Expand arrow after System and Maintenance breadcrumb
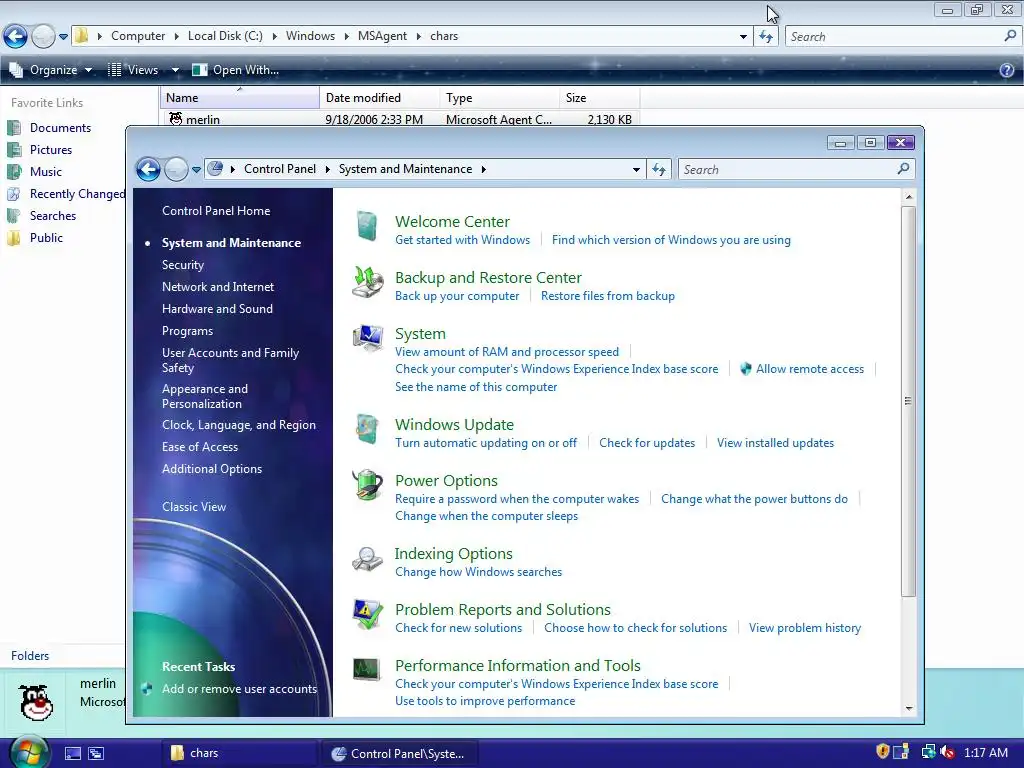Viewport: 1024px width, 768px height. (x=483, y=169)
